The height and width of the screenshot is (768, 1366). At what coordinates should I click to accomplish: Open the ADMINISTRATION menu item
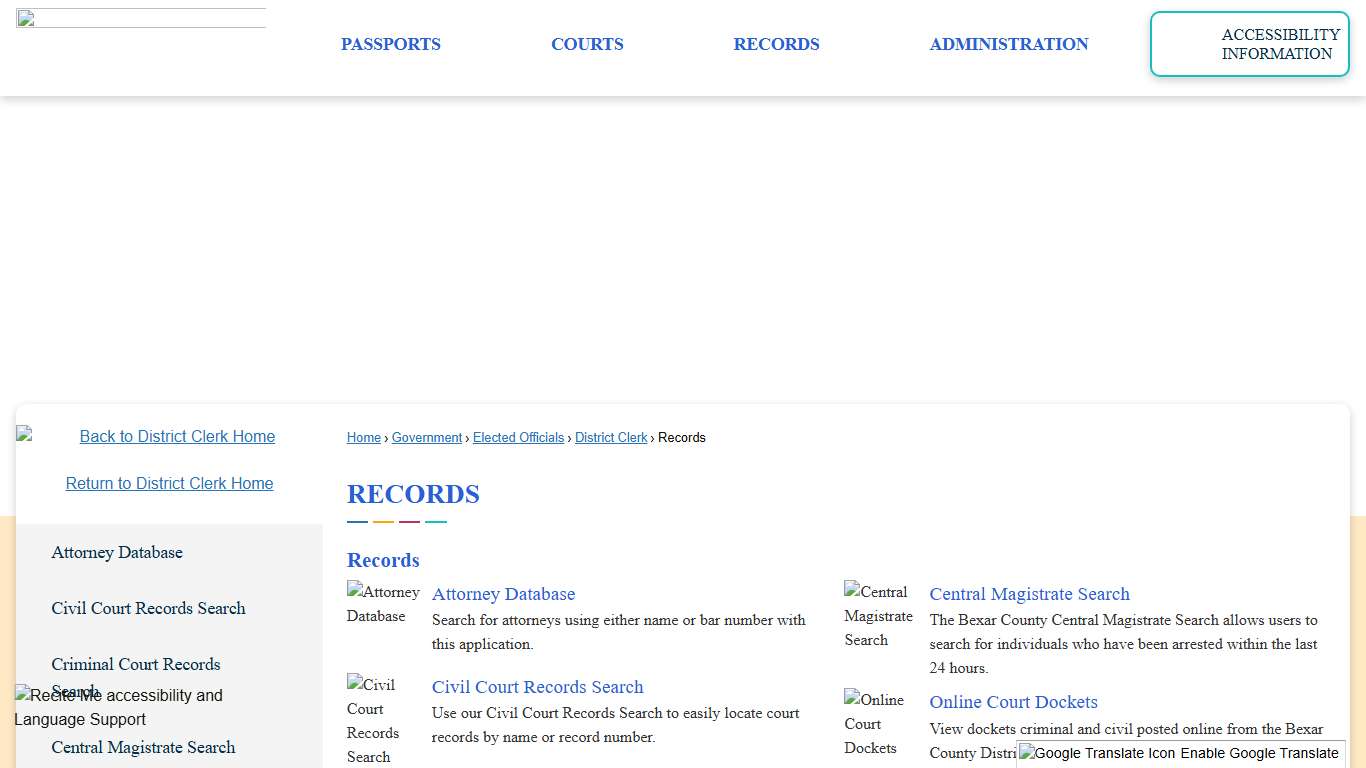pyautogui.click(x=1008, y=44)
